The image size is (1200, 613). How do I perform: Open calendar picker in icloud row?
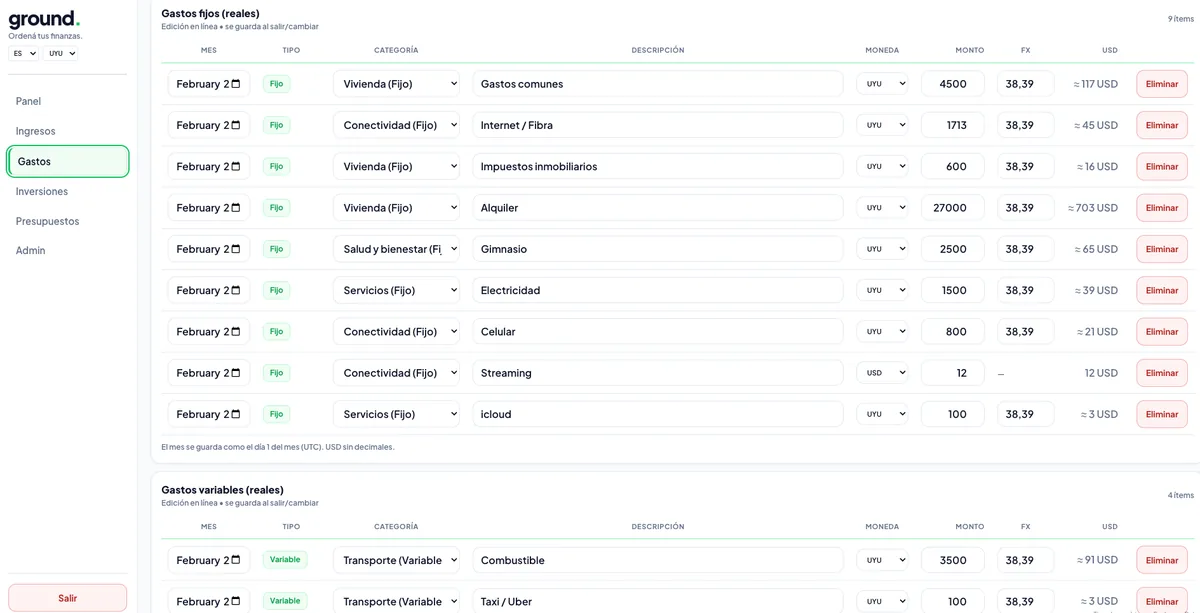click(x=236, y=414)
